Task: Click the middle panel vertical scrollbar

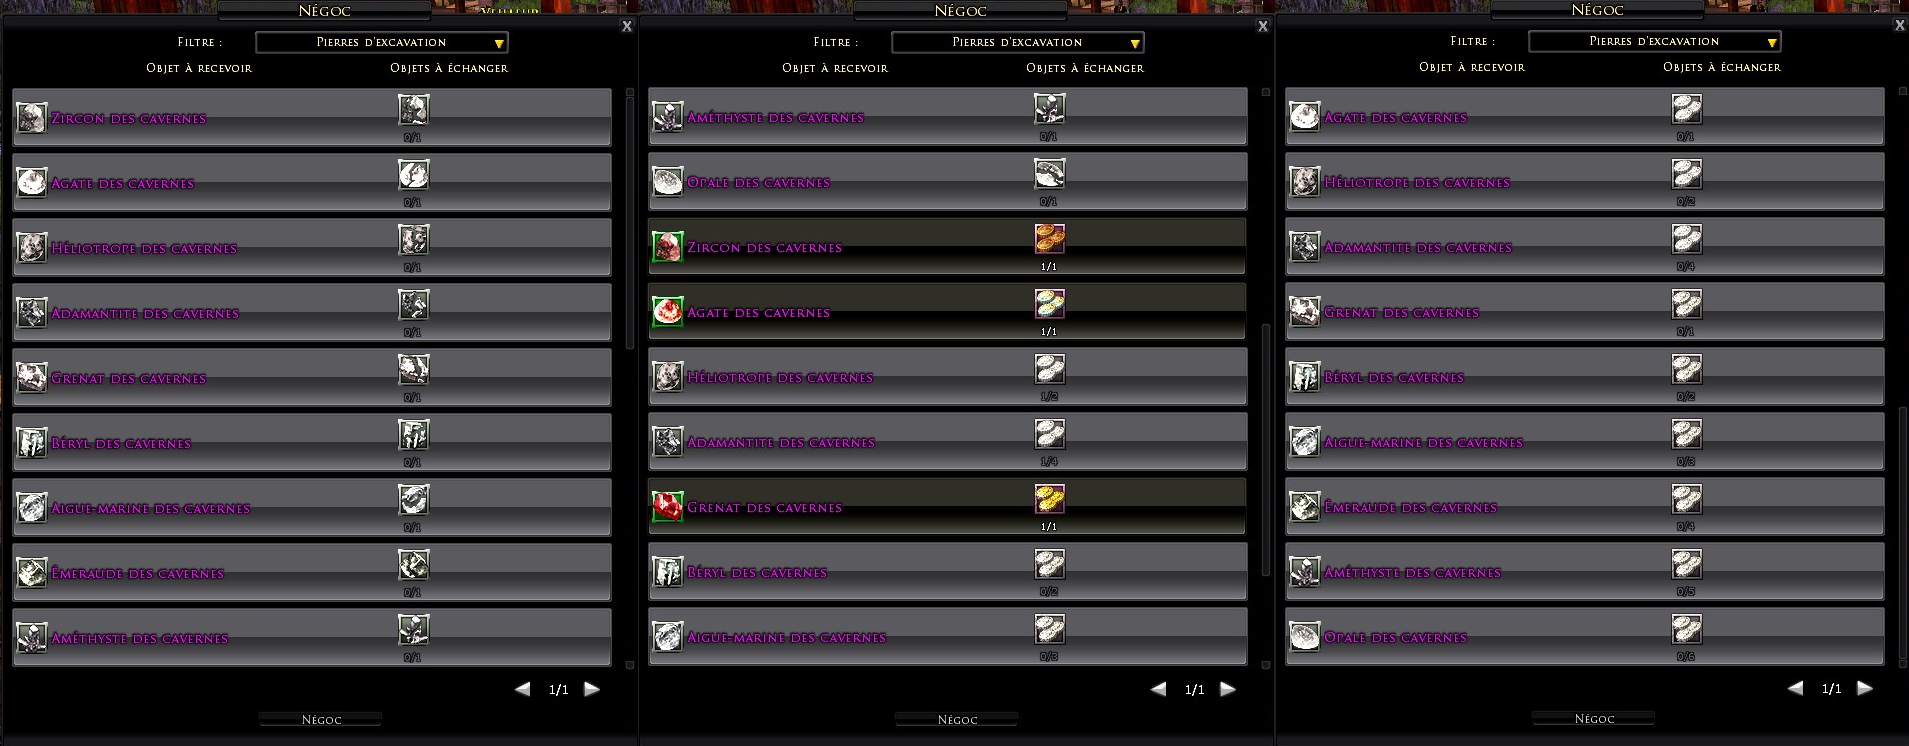Action: pyautogui.click(x=1265, y=450)
